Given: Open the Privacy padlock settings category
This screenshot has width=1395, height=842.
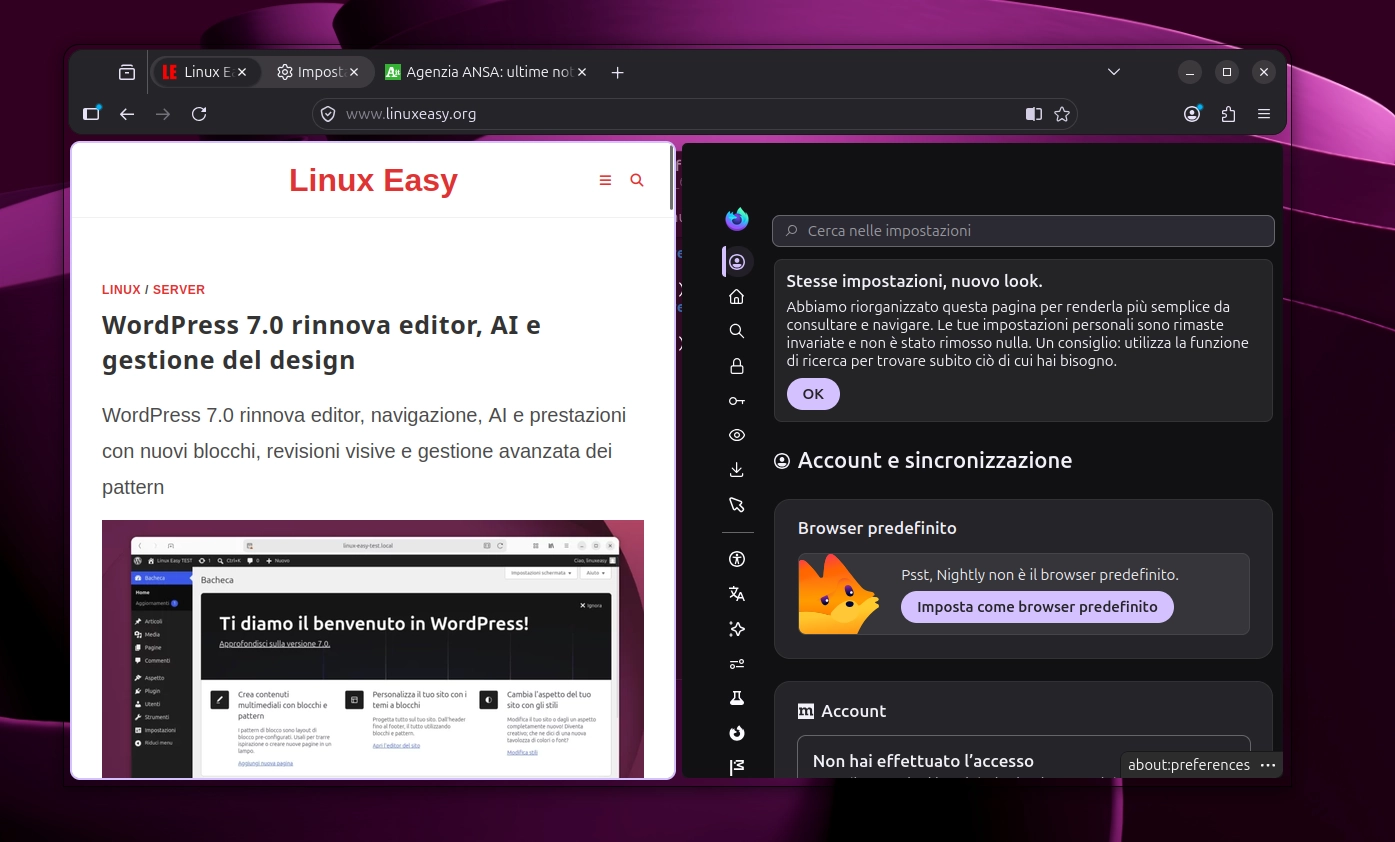Looking at the screenshot, I should click(737, 366).
